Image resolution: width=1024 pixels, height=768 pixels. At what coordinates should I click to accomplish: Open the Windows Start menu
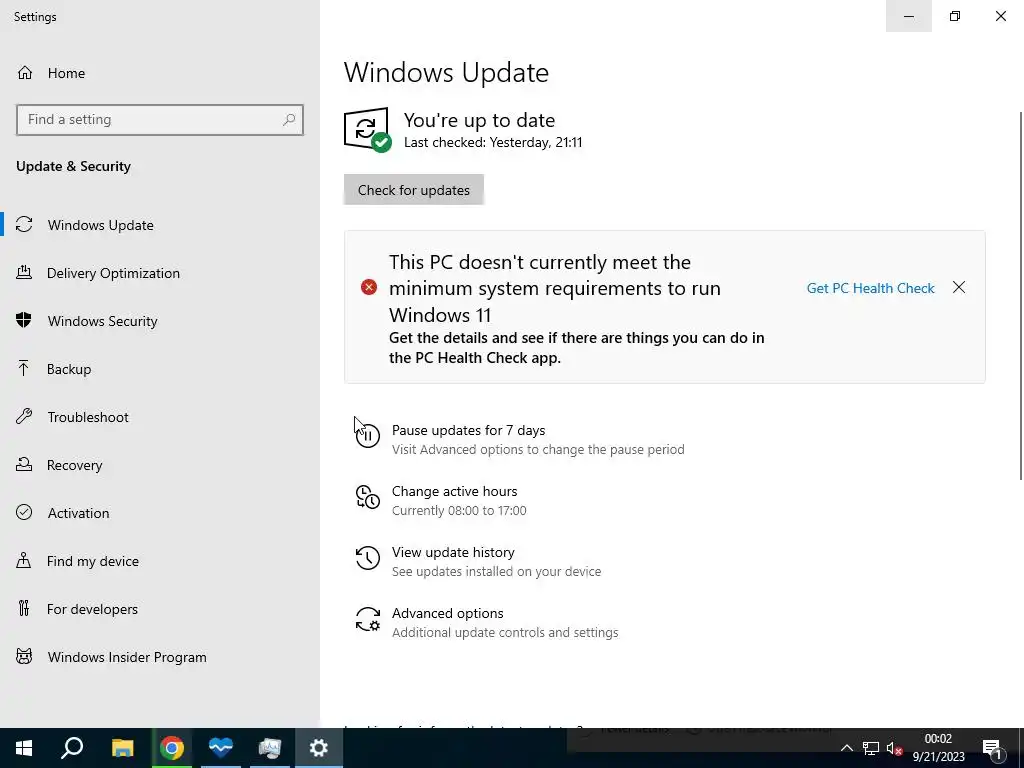24,748
